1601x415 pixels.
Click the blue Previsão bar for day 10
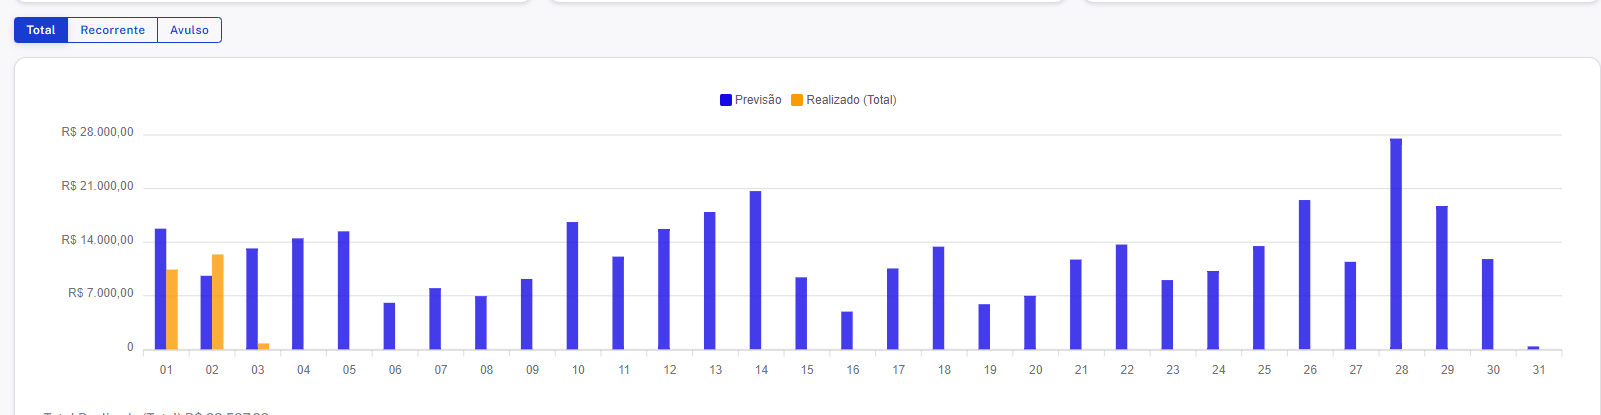(x=573, y=286)
